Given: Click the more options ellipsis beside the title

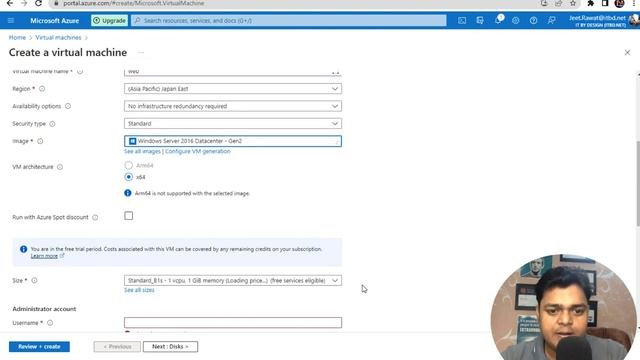Looking at the screenshot, I should coord(141,53).
